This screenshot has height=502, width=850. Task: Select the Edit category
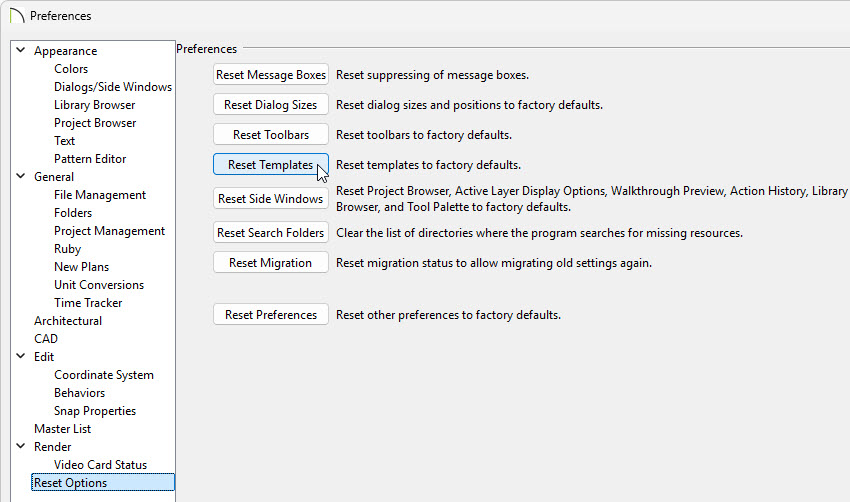point(44,357)
